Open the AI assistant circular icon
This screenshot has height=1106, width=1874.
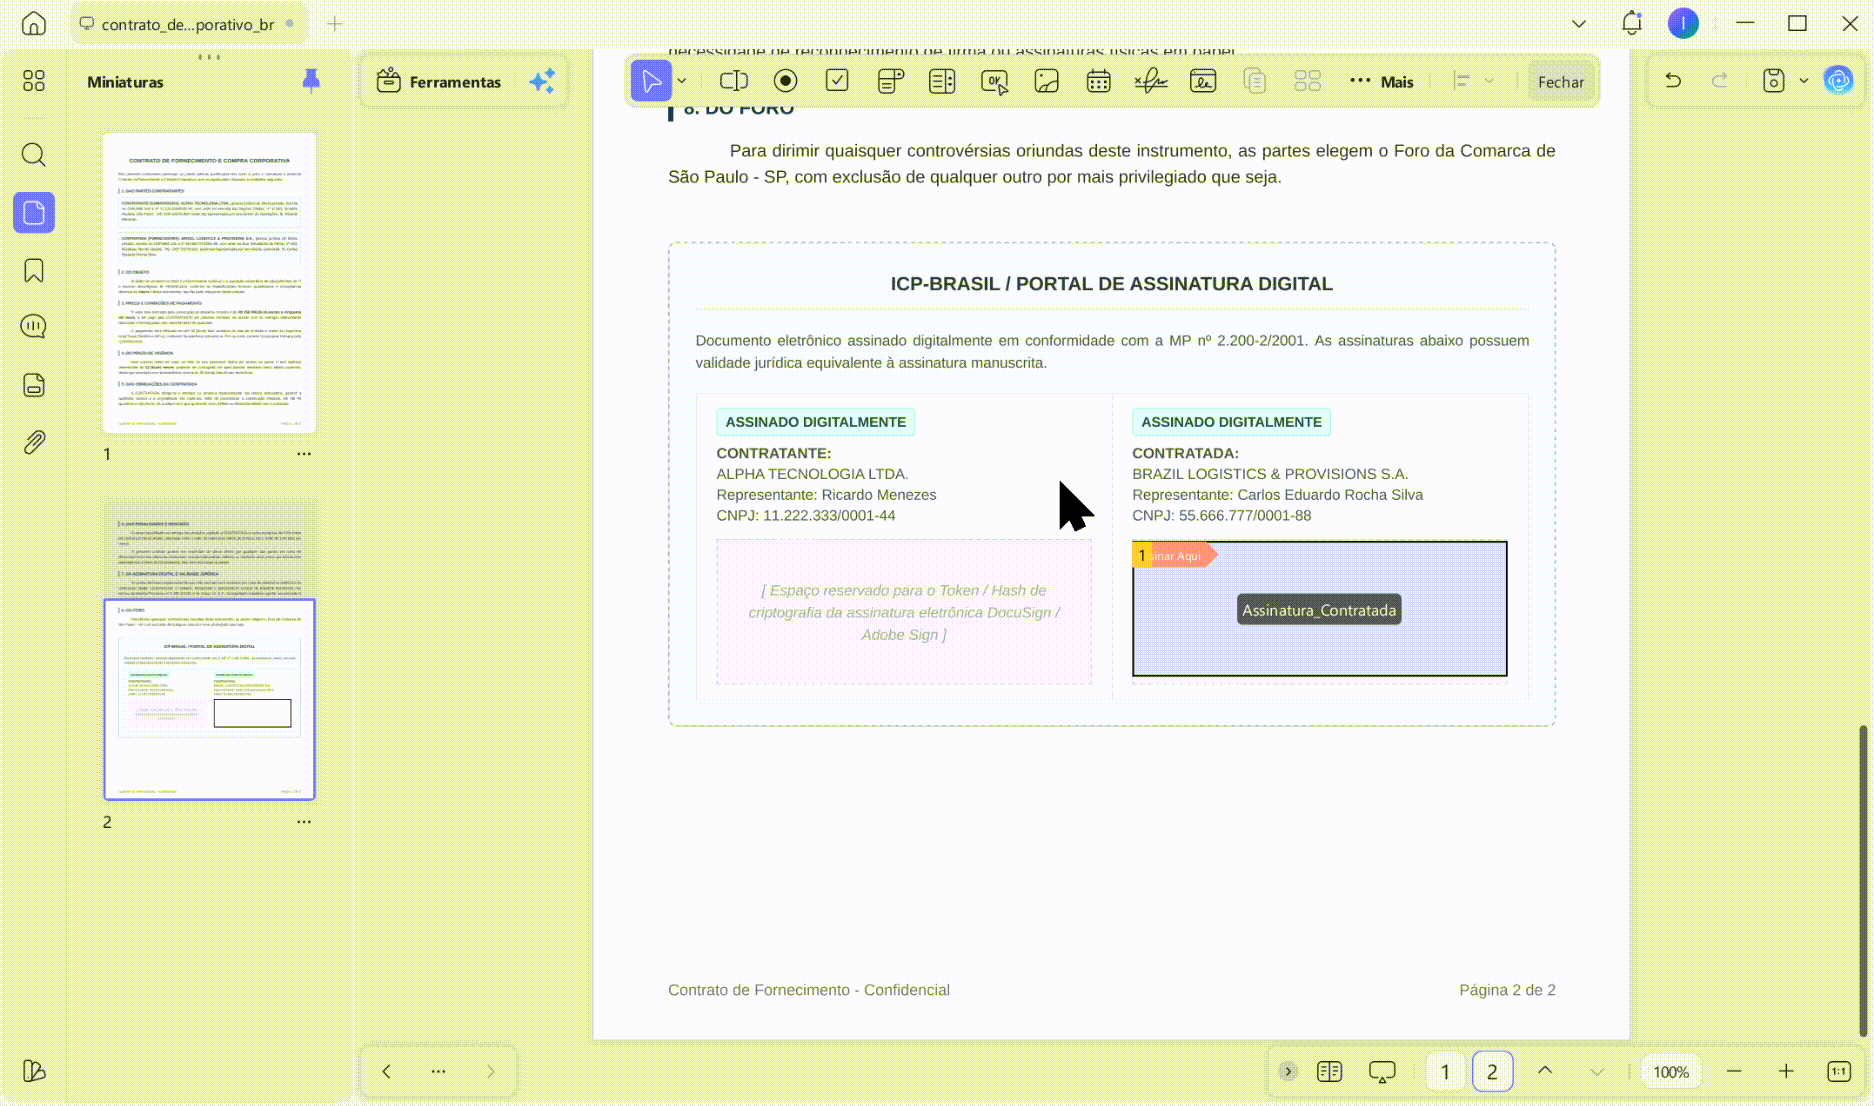click(x=1839, y=81)
